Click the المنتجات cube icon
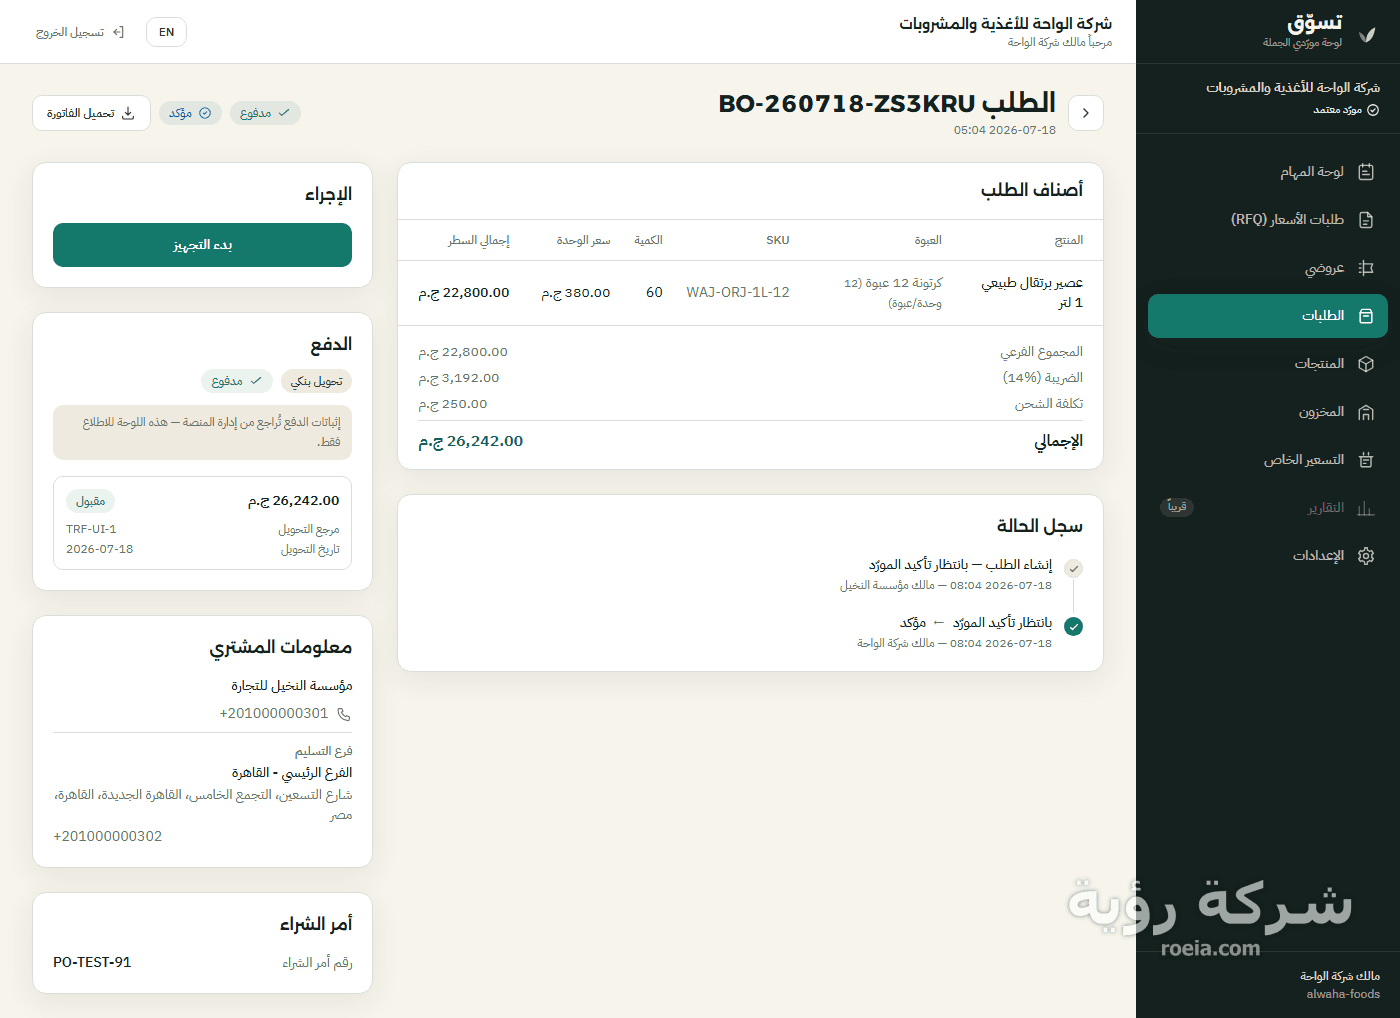1400x1018 pixels. (x=1366, y=364)
